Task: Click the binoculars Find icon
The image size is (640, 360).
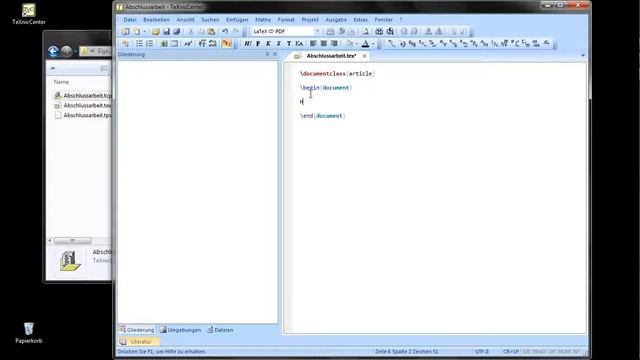Action: [379, 31]
